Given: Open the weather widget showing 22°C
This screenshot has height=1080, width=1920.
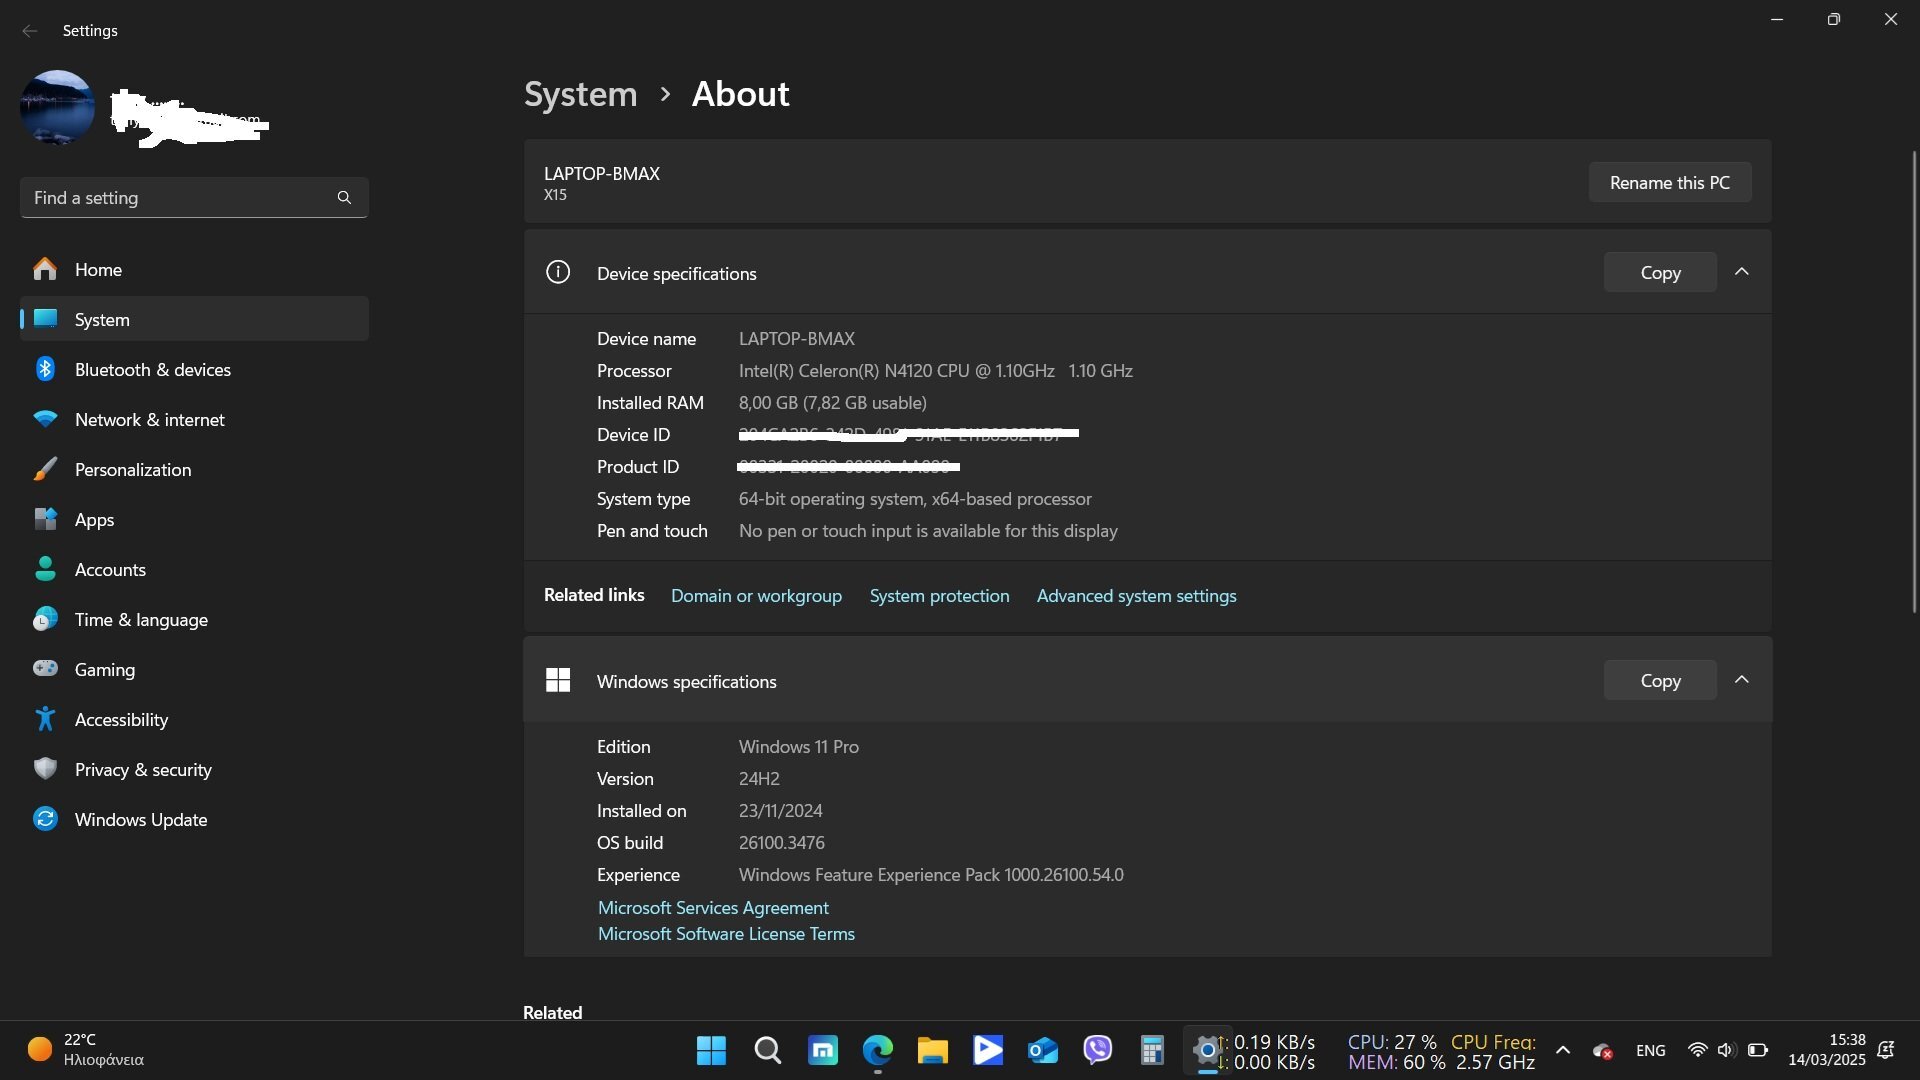Looking at the screenshot, I should [x=86, y=1050].
